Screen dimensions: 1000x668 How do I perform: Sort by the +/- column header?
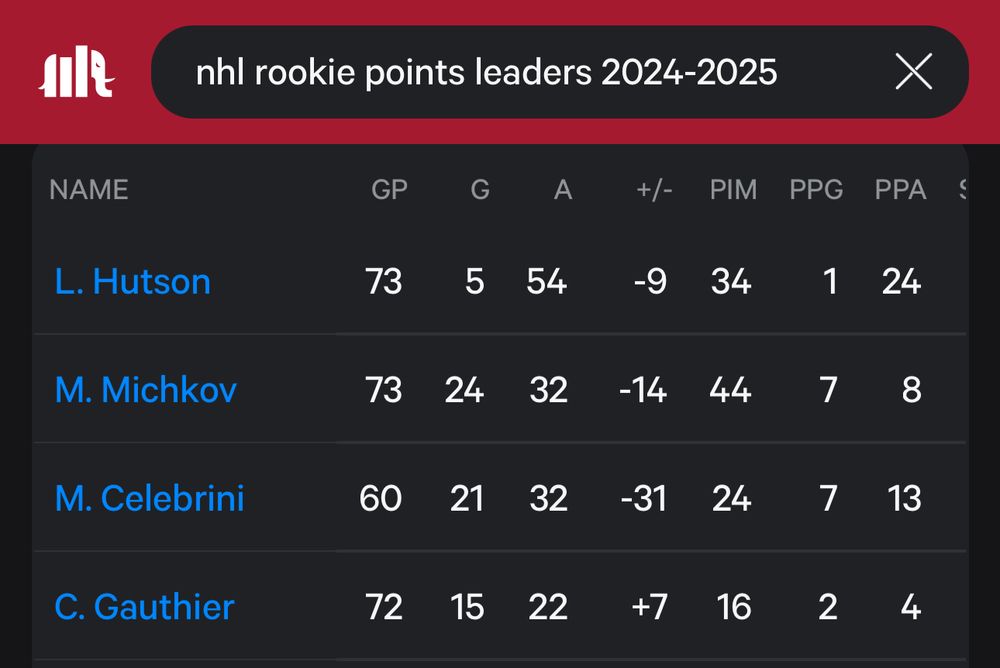[x=654, y=189]
